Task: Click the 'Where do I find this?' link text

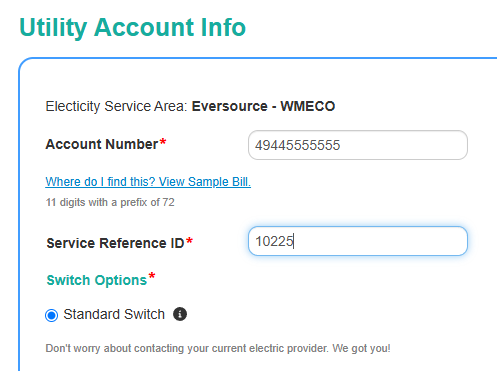Action: click(100, 182)
